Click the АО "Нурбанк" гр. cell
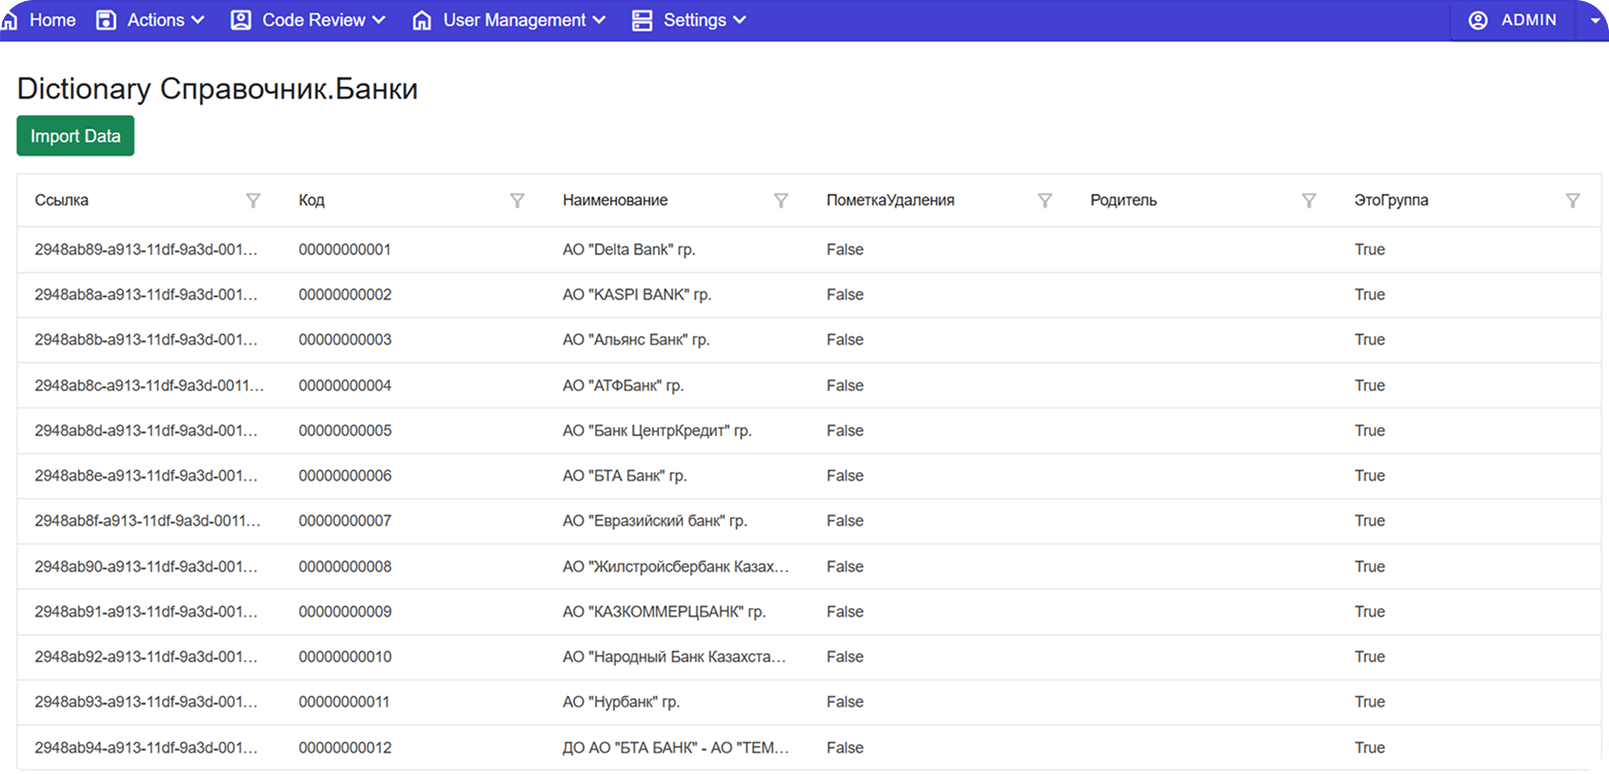Viewport: 1609px width, 774px height. 621,702
